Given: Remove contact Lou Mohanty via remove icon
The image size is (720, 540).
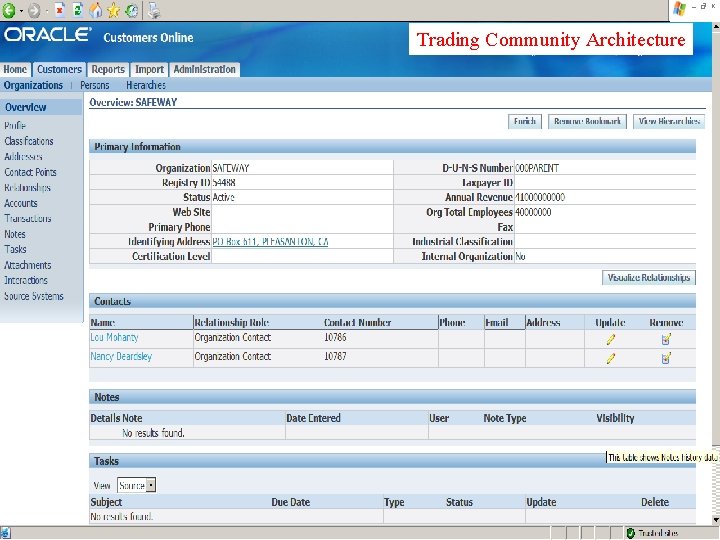Looking at the screenshot, I should point(666,339).
